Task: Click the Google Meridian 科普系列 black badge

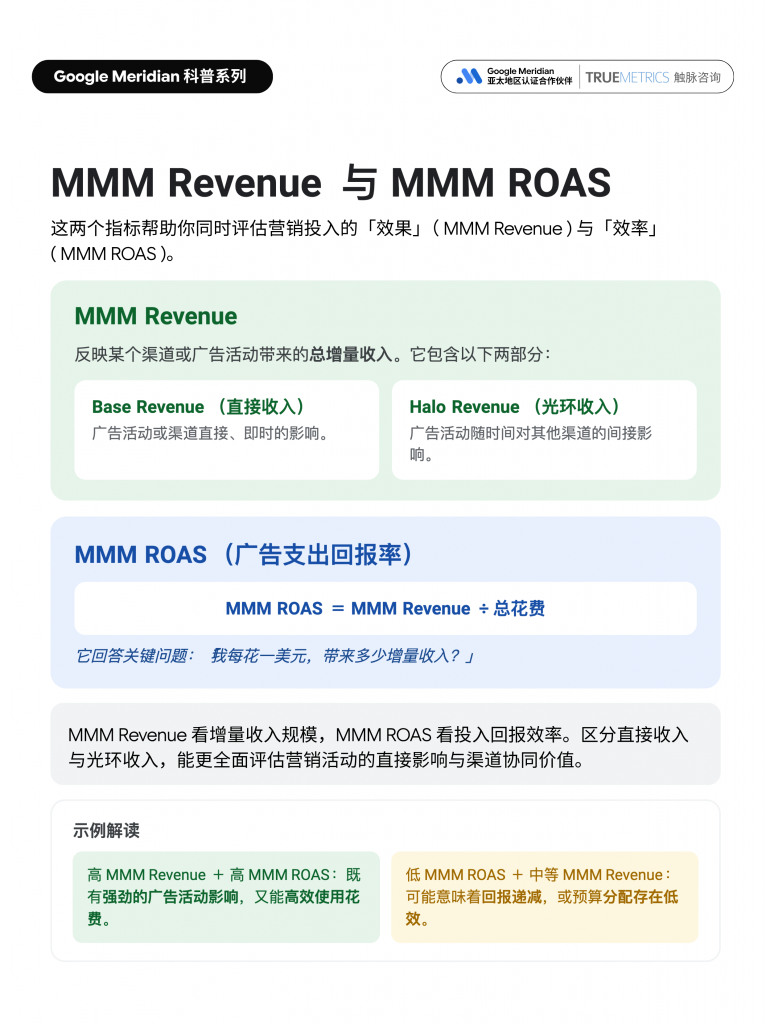Action: point(152,76)
